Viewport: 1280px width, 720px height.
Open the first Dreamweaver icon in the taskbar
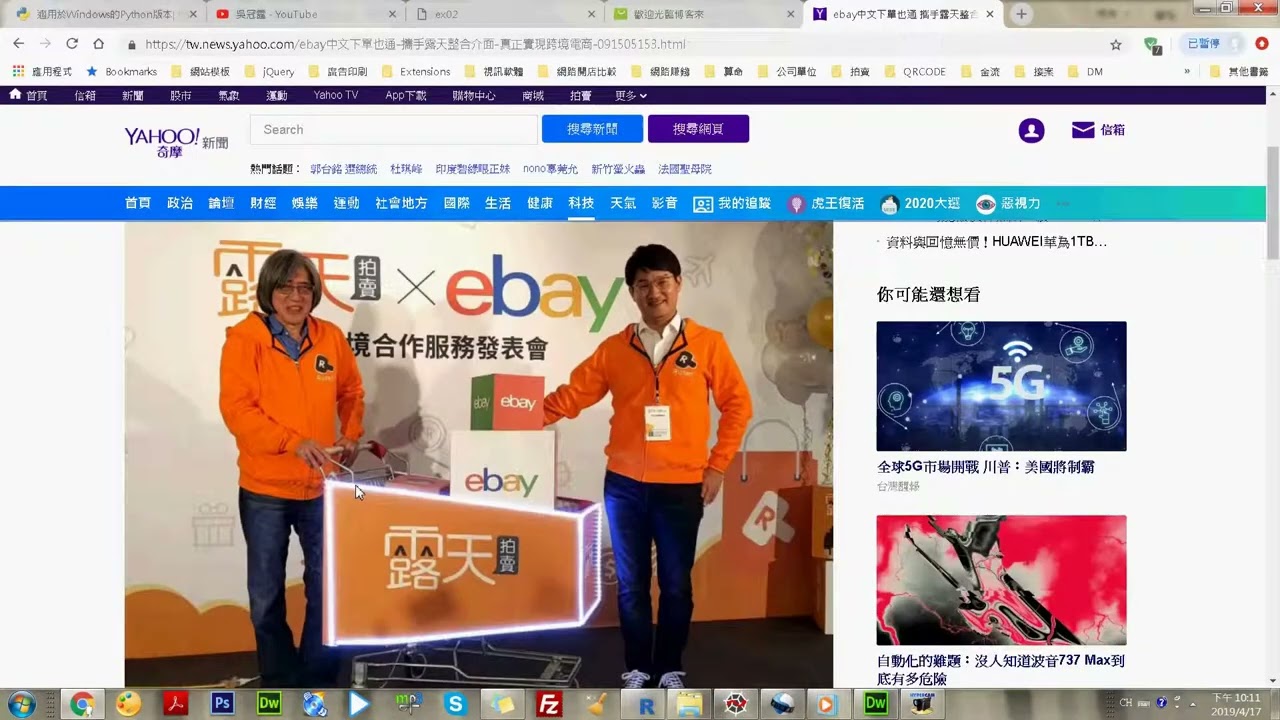tap(269, 704)
